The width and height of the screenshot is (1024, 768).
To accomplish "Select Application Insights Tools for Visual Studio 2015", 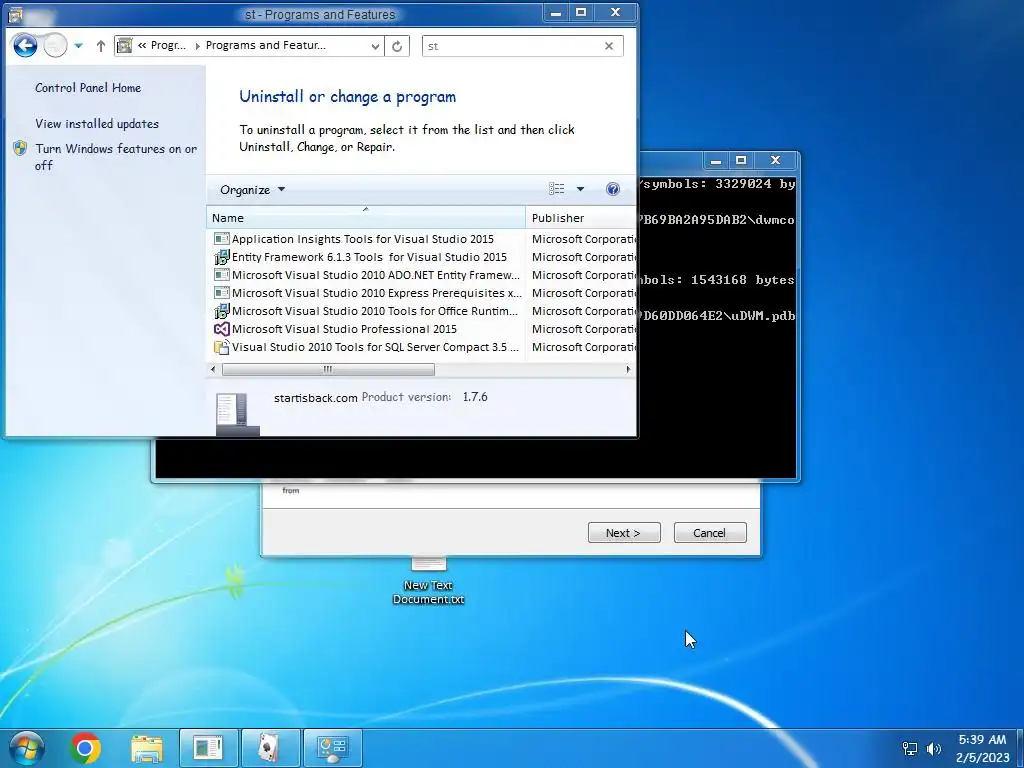I will coord(362,239).
